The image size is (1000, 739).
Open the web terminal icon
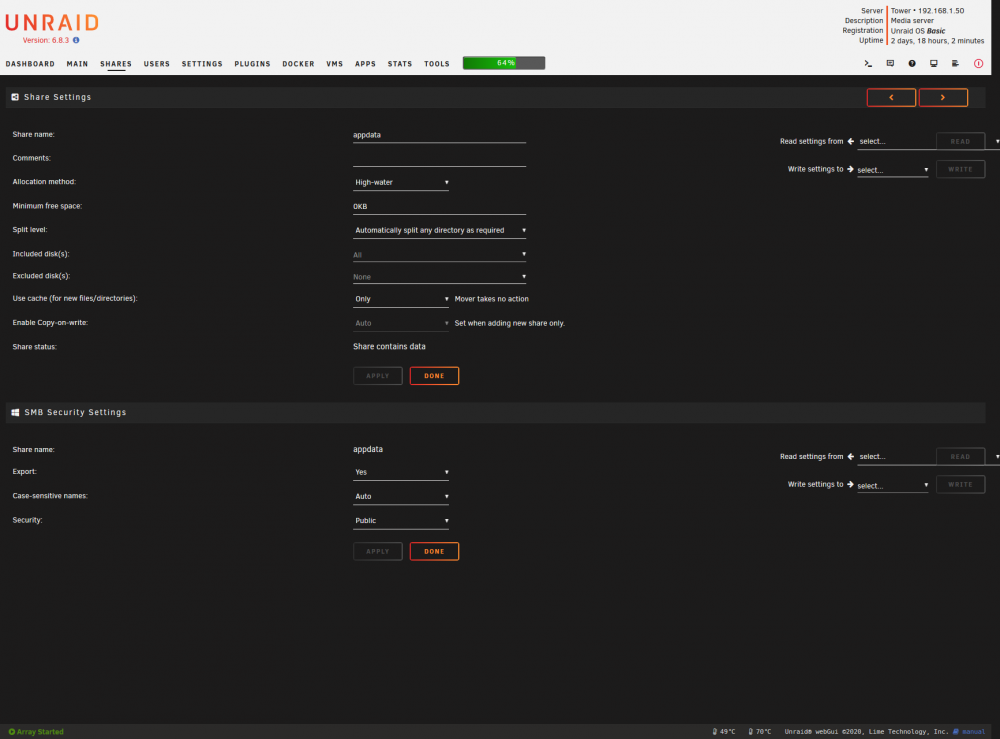tap(868, 63)
